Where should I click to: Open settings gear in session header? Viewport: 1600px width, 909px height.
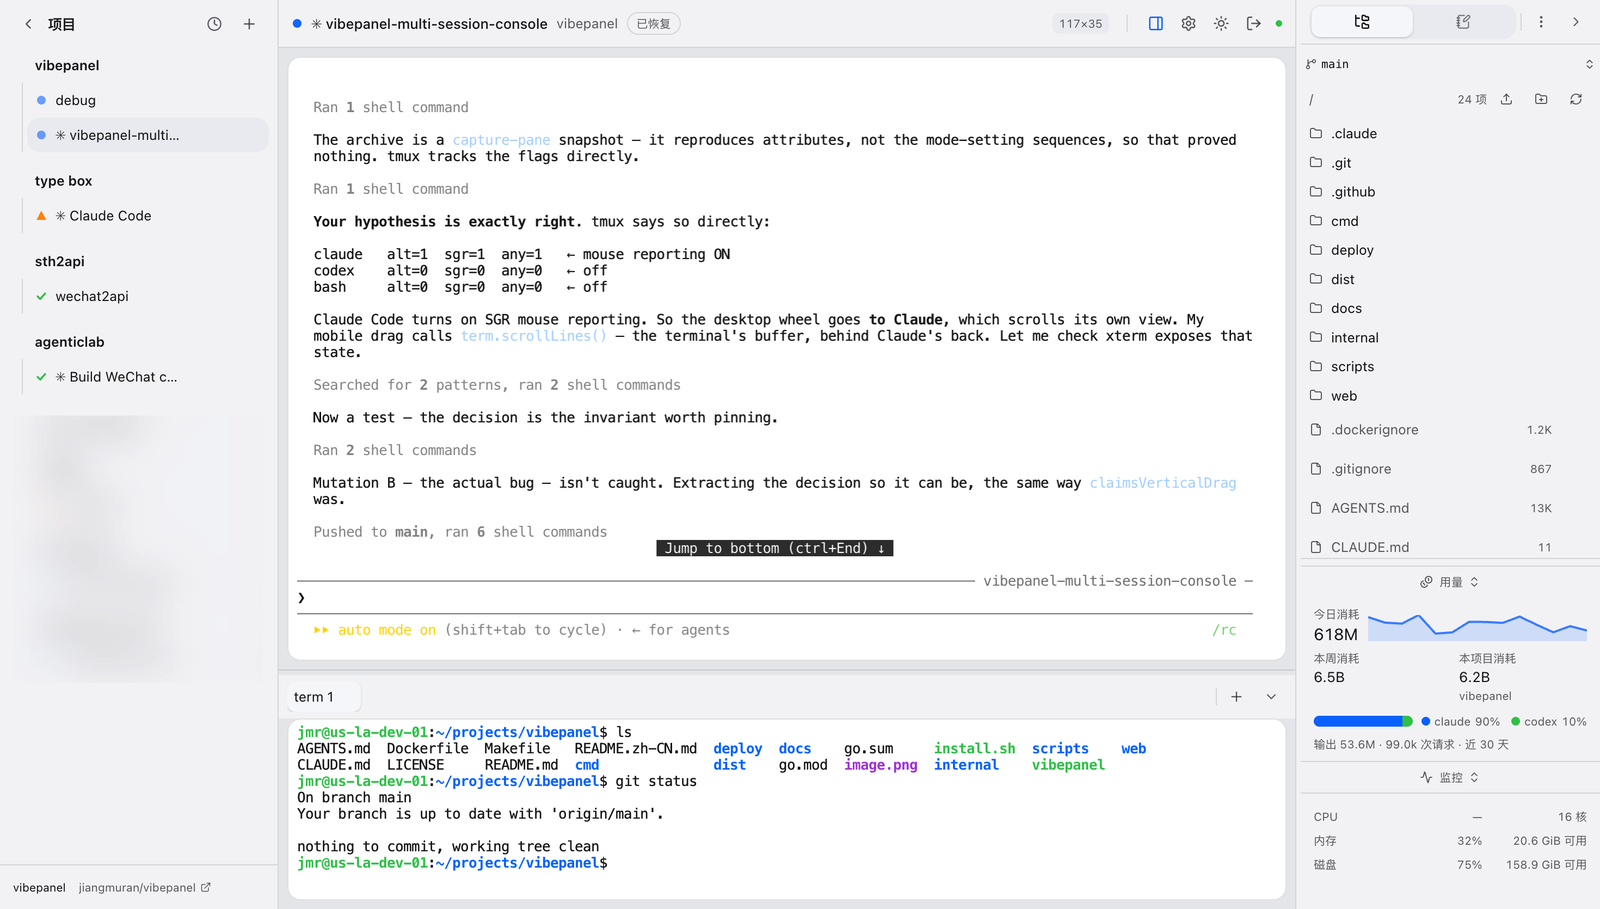tap(1188, 23)
